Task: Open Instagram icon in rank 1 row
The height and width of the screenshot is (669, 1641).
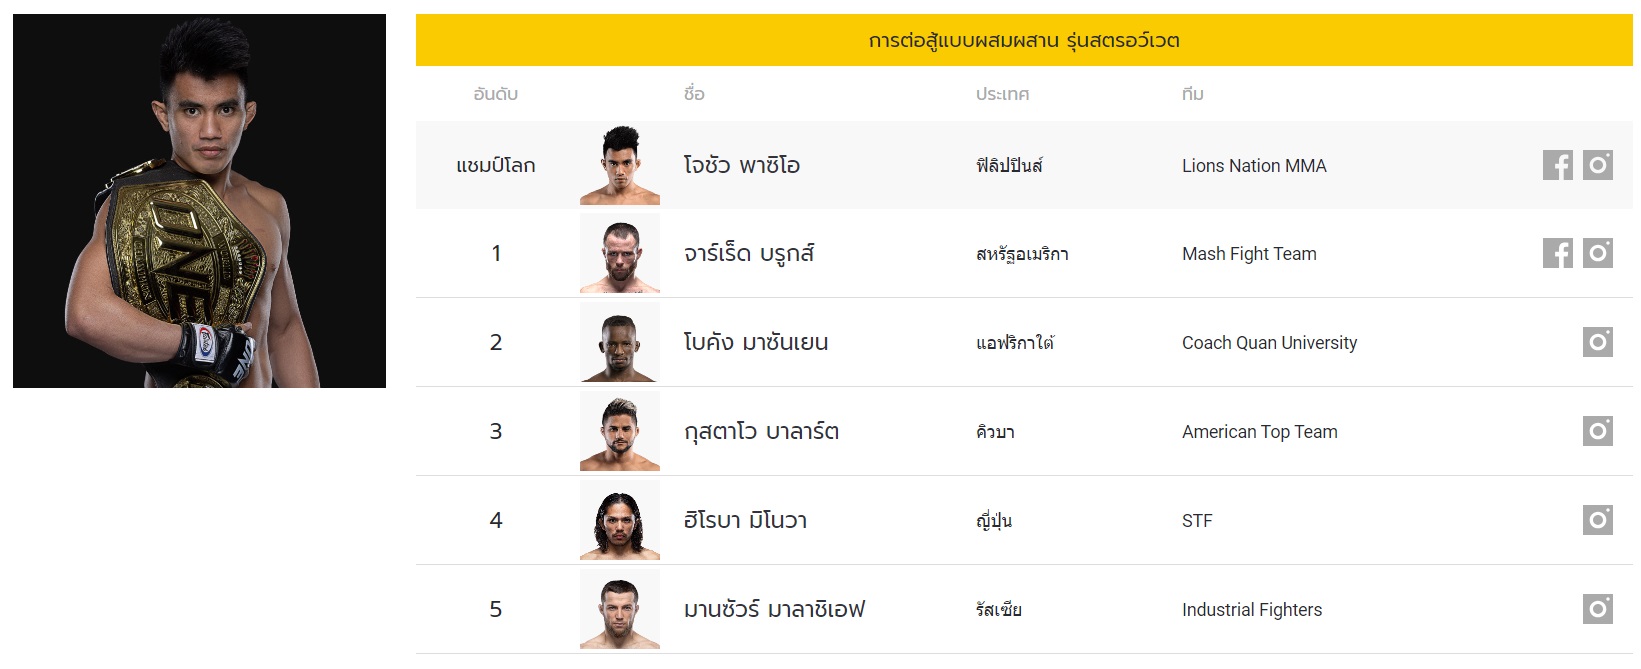Action: (1598, 253)
